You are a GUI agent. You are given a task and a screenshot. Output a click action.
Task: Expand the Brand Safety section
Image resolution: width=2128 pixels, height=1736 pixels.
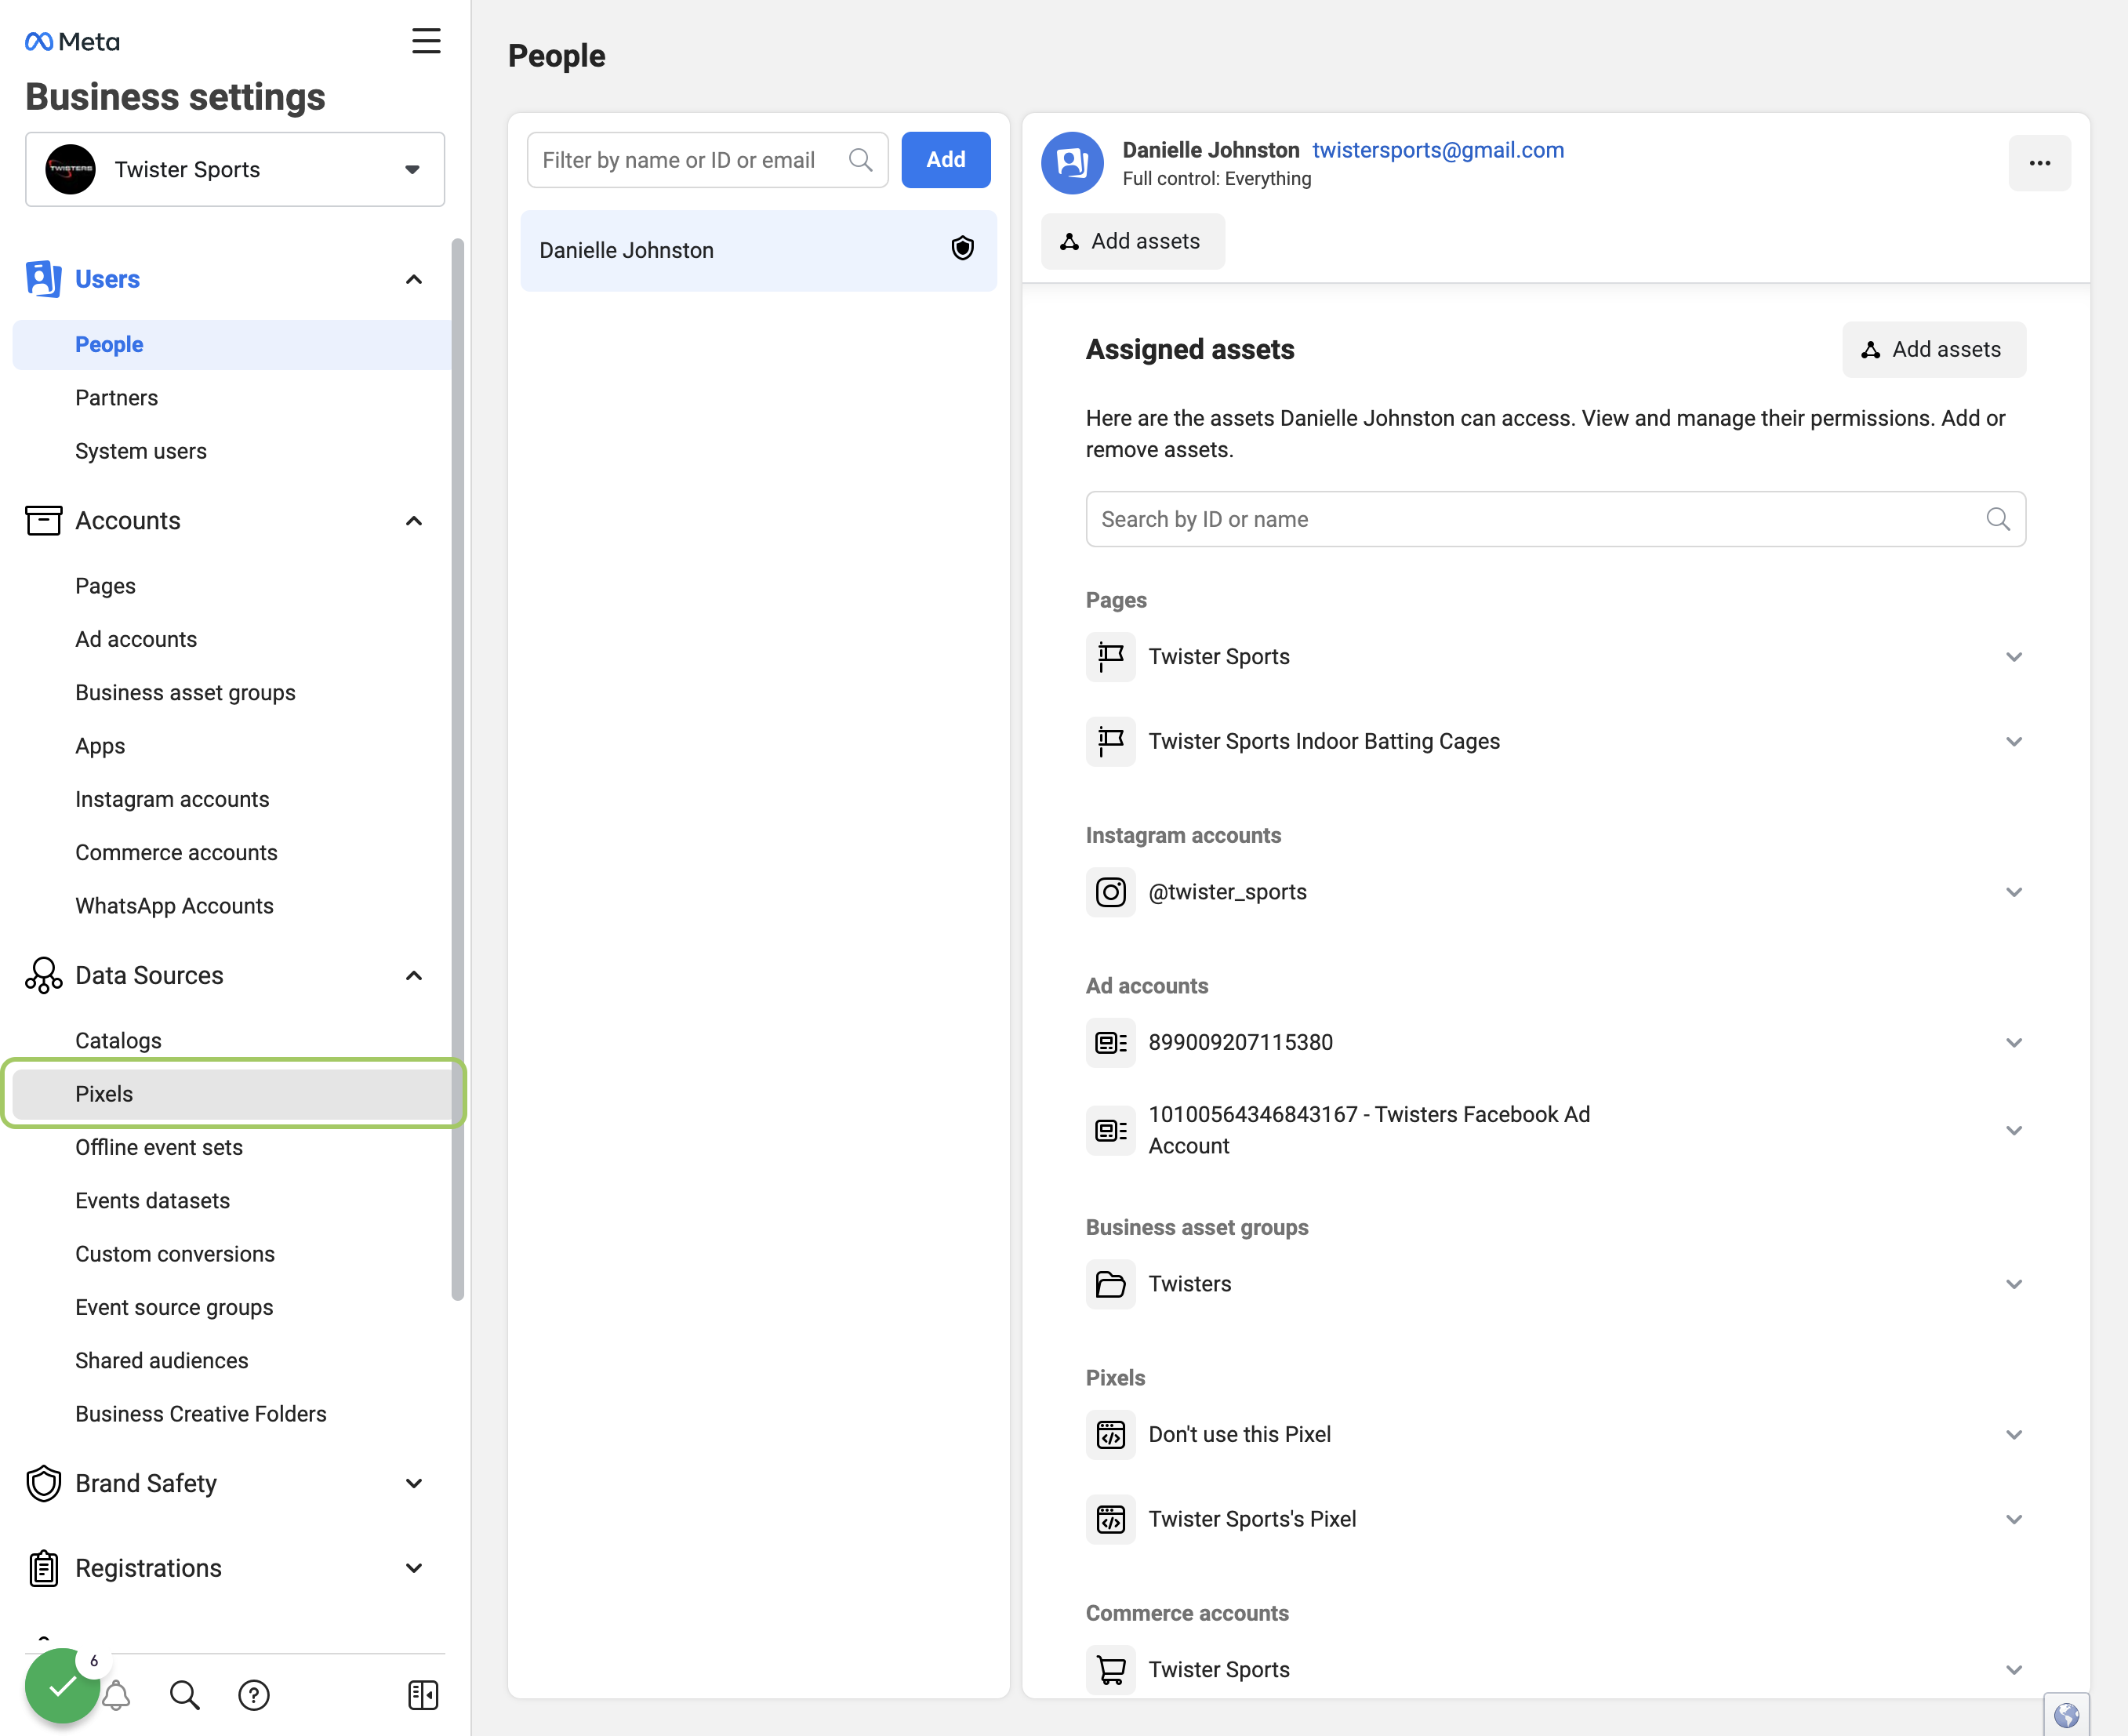point(414,1484)
